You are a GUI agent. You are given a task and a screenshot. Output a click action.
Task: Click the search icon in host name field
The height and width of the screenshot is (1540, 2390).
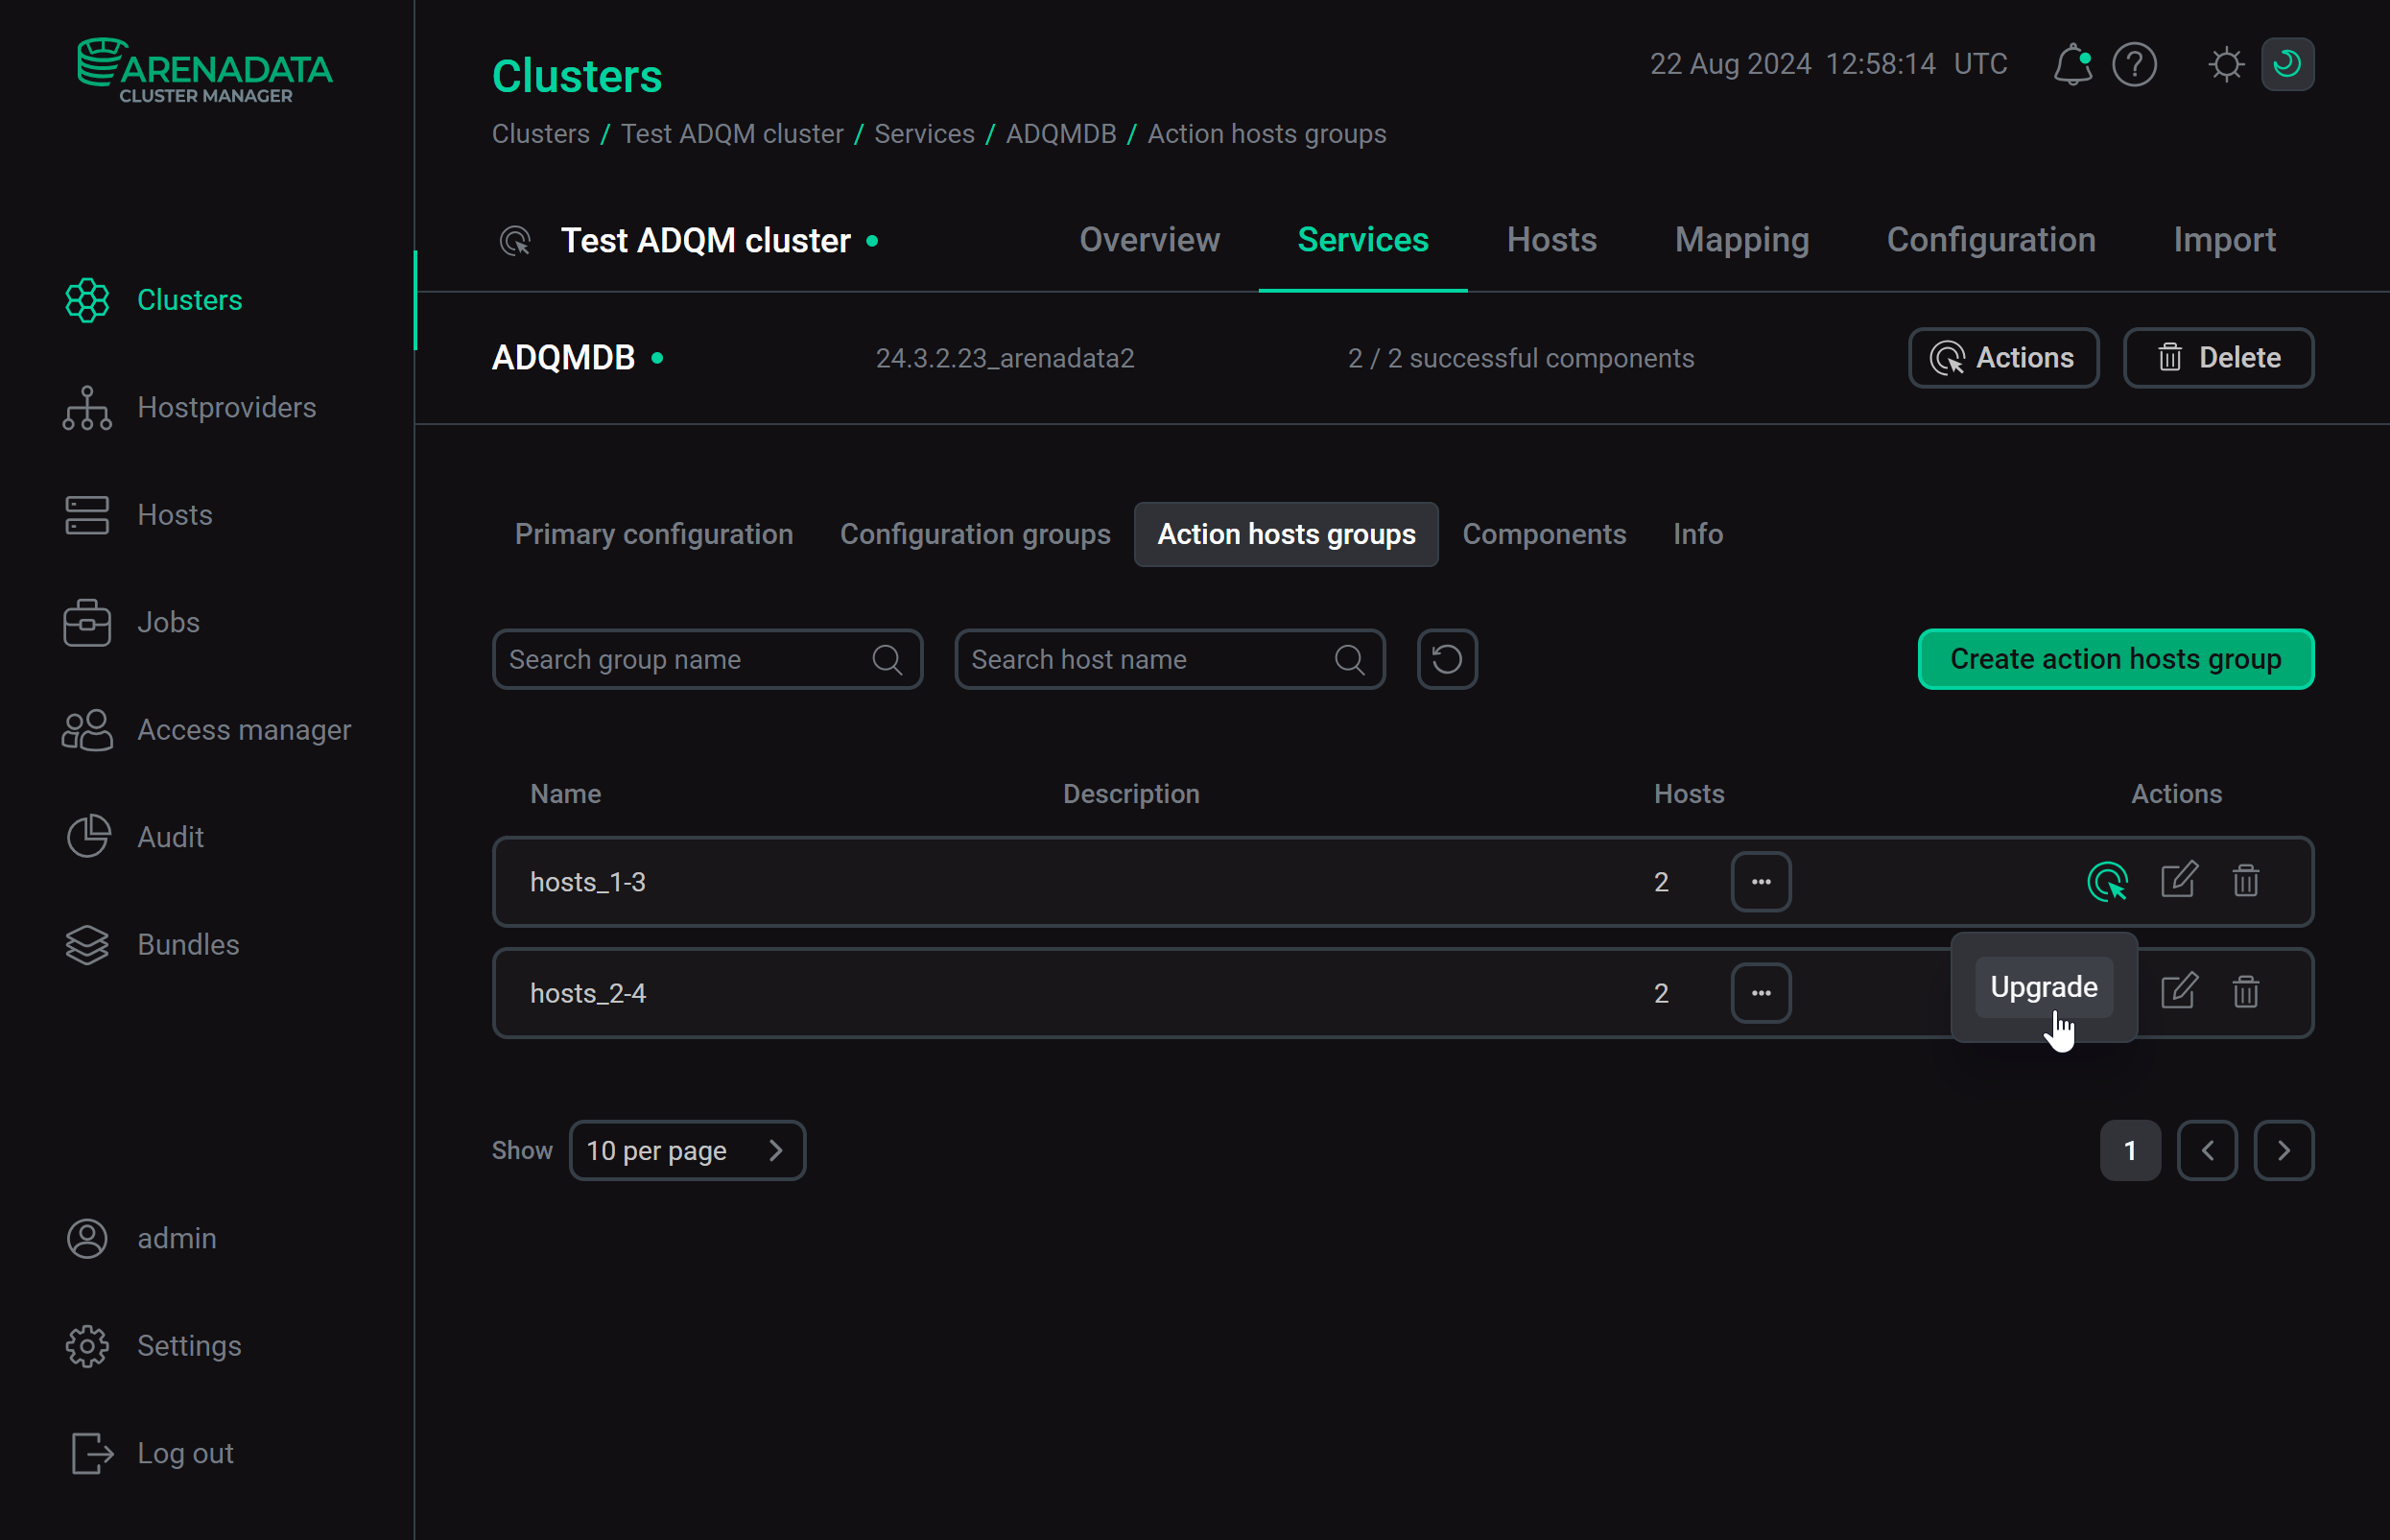(1349, 659)
